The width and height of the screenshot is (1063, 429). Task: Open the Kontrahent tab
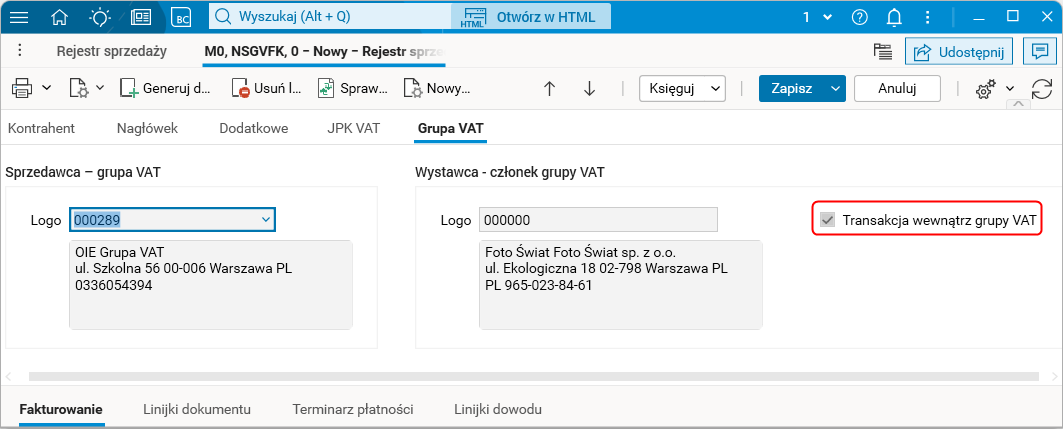[41, 128]
